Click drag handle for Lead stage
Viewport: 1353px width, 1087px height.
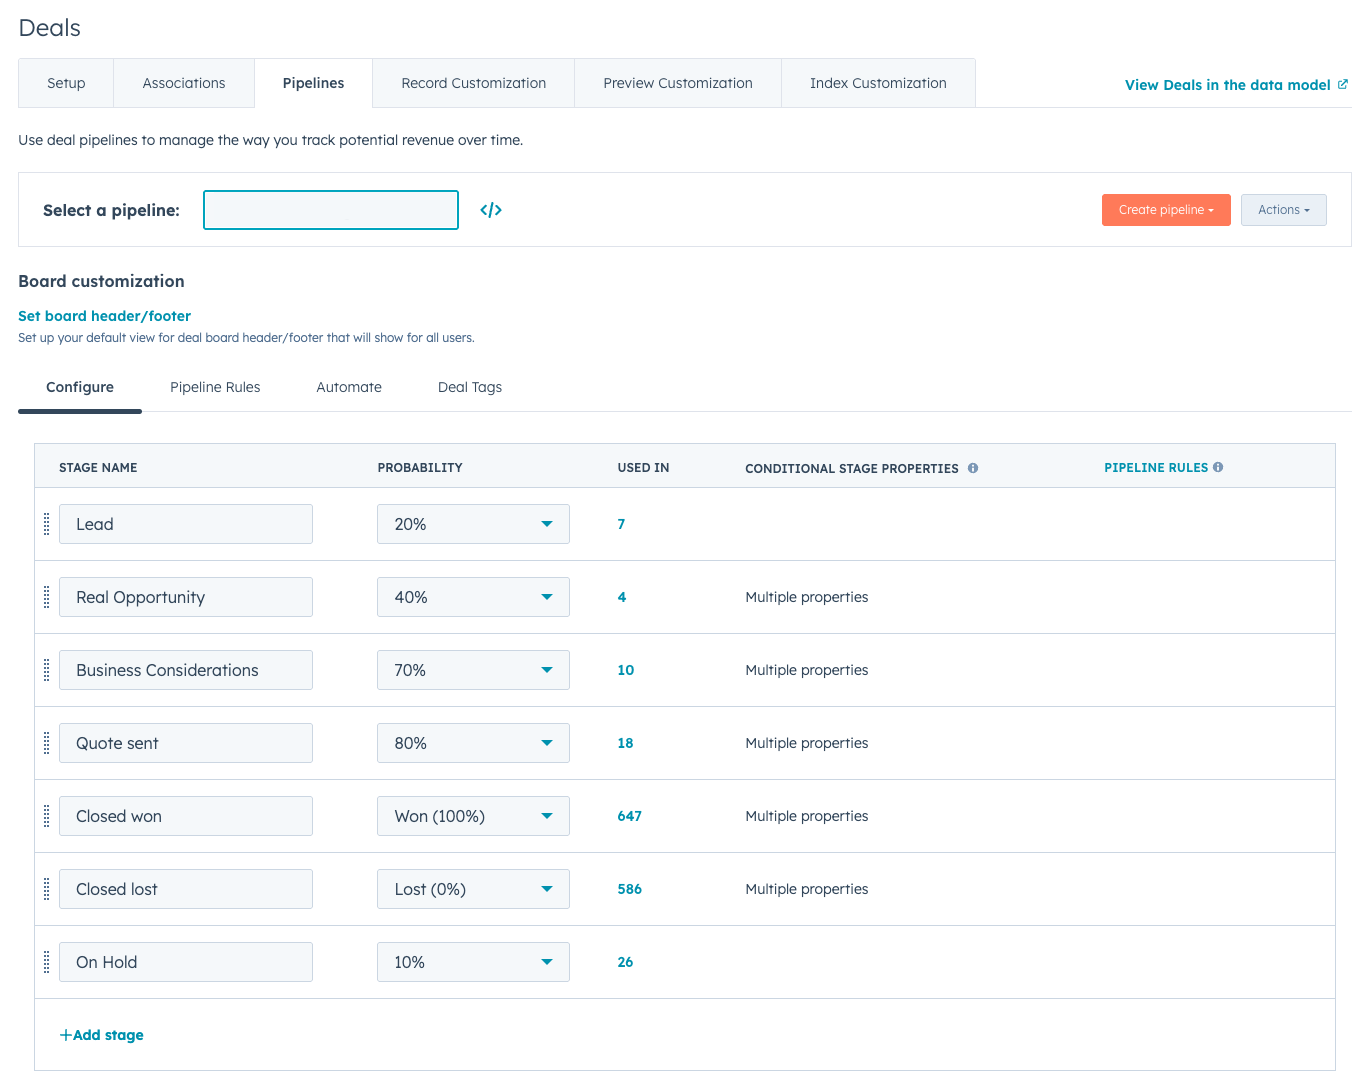pos(46,524)
